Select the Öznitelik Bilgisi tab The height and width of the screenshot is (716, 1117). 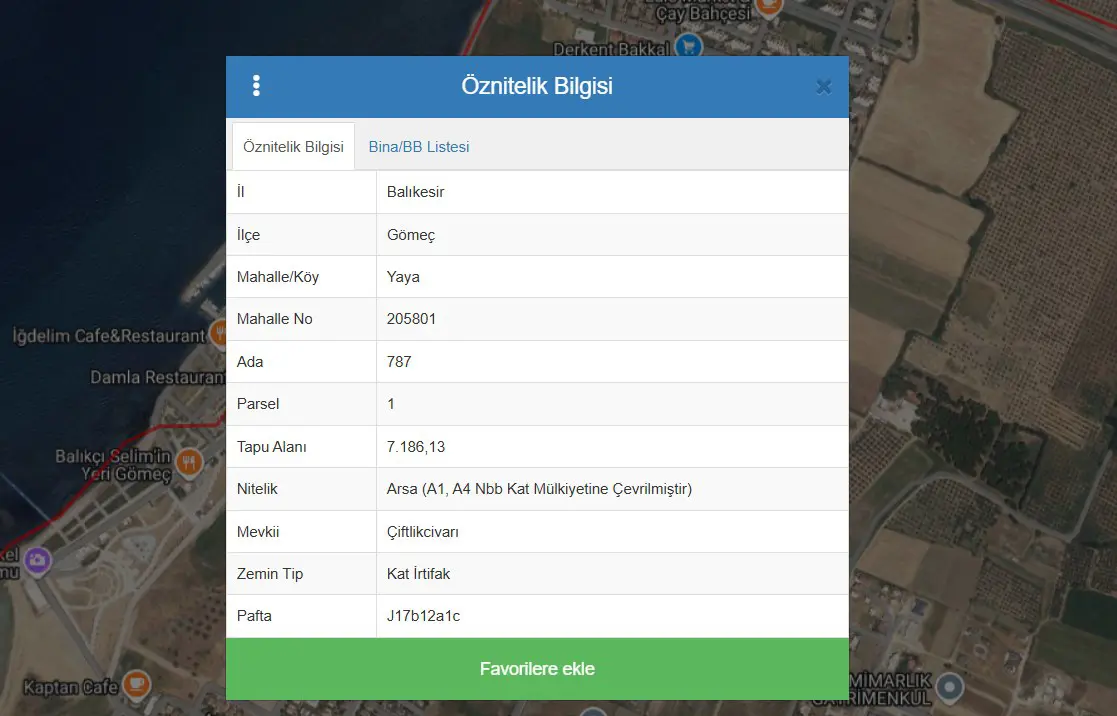tap(293, 147)
